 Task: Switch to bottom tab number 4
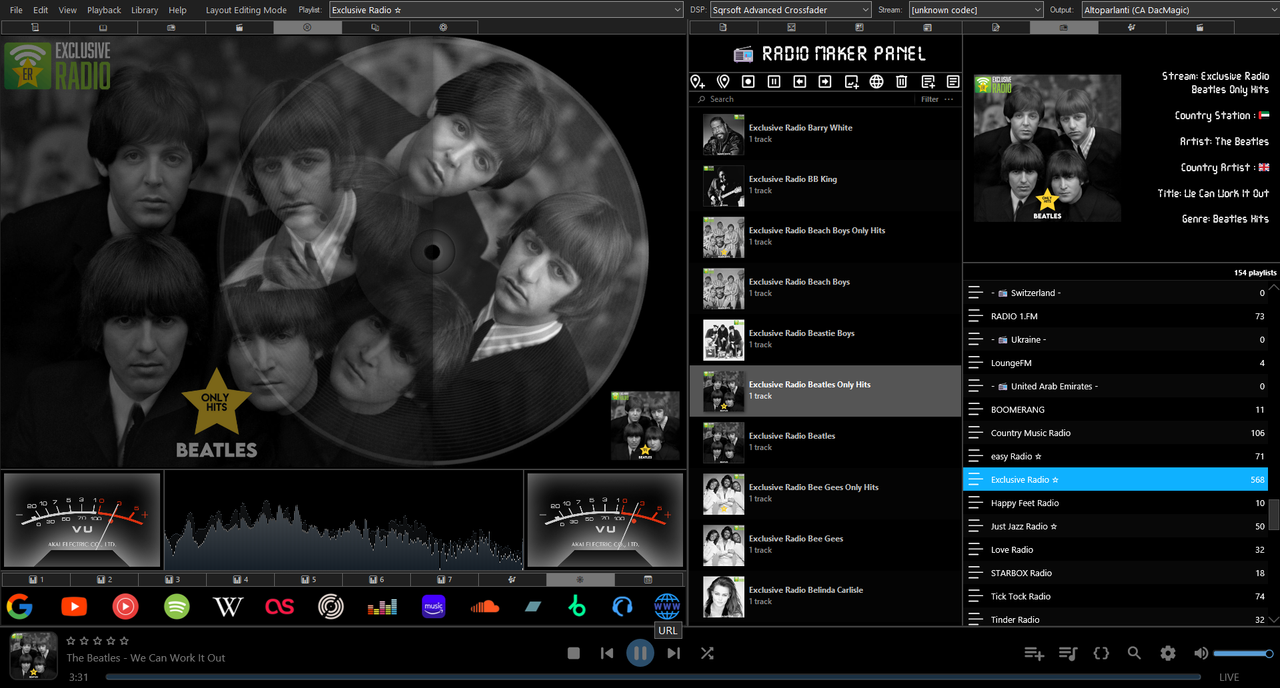239,580
